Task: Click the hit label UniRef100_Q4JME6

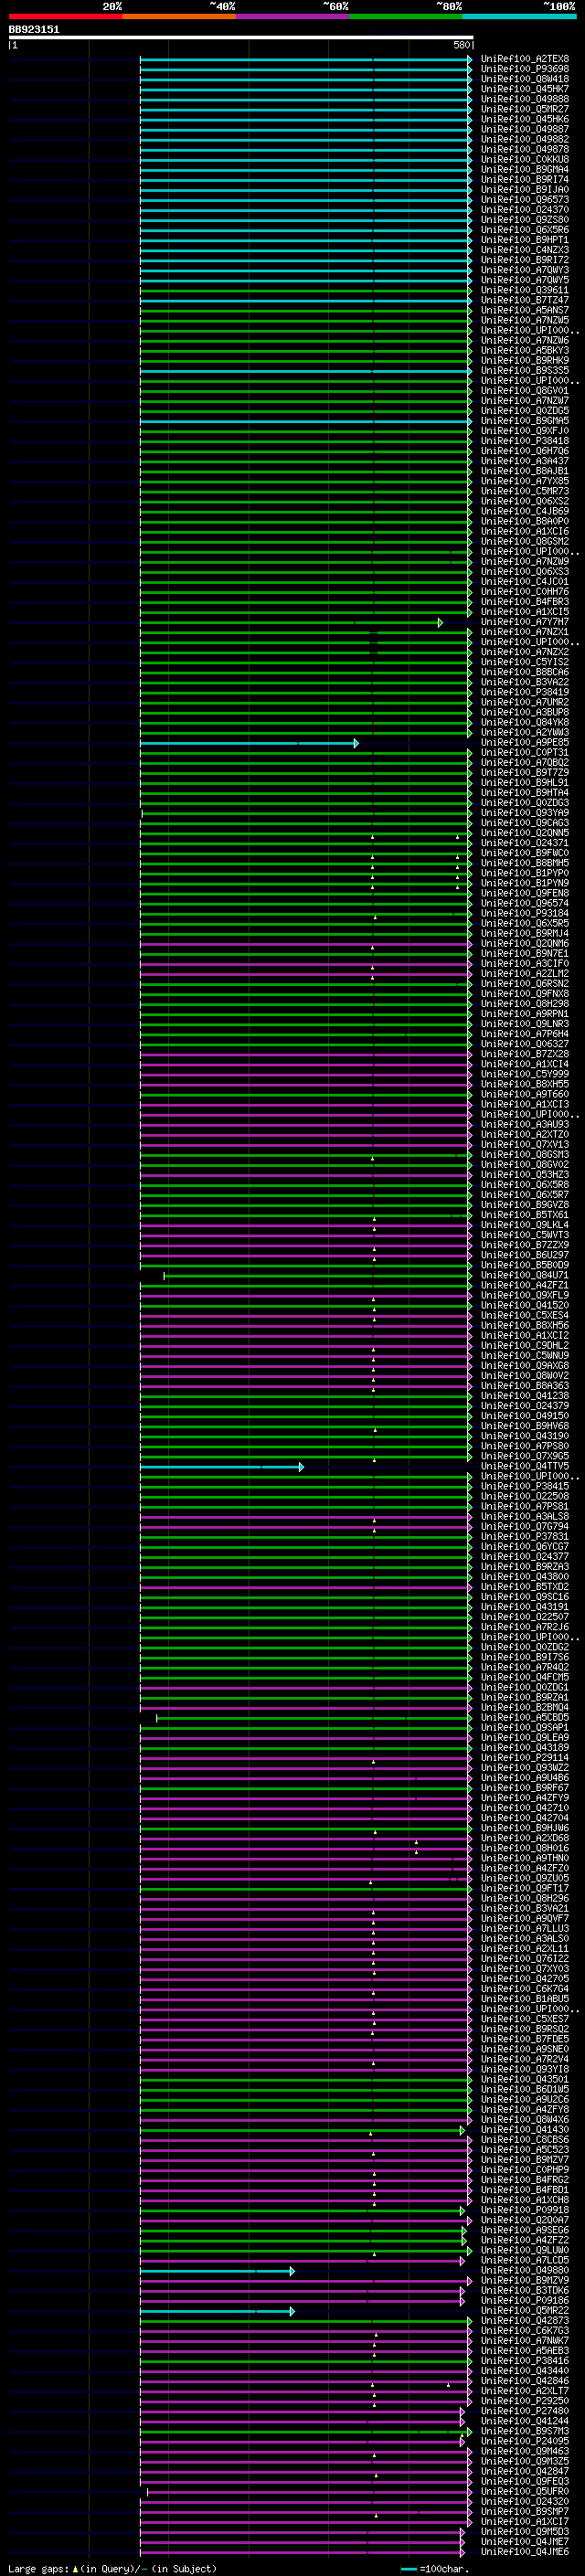Action: tap(525, 2552)
